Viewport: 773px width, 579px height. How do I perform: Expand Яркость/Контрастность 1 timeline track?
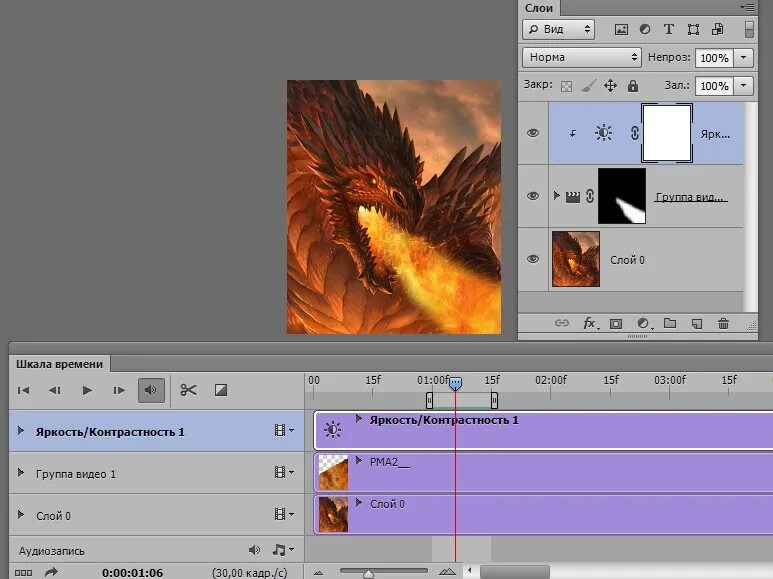tap(21, 431)
